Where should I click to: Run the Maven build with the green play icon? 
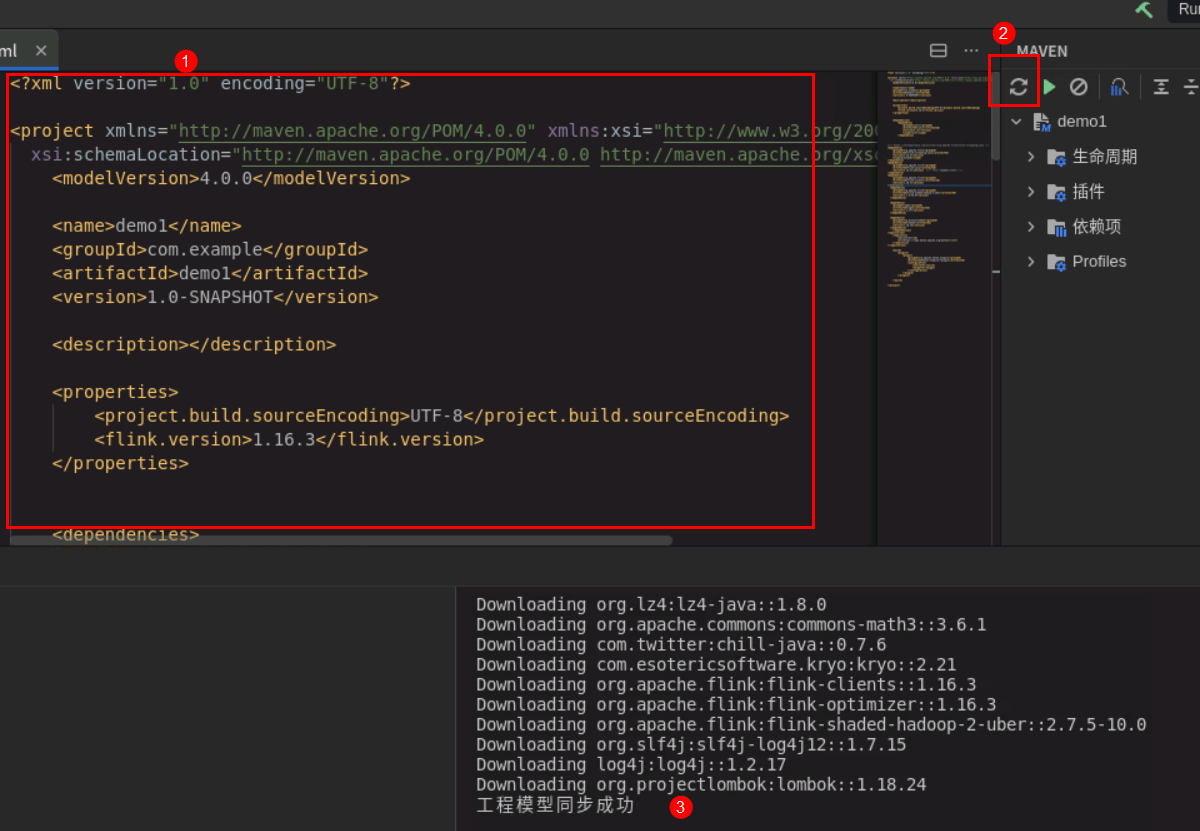pyautogui.click(x=1049, y=87)
